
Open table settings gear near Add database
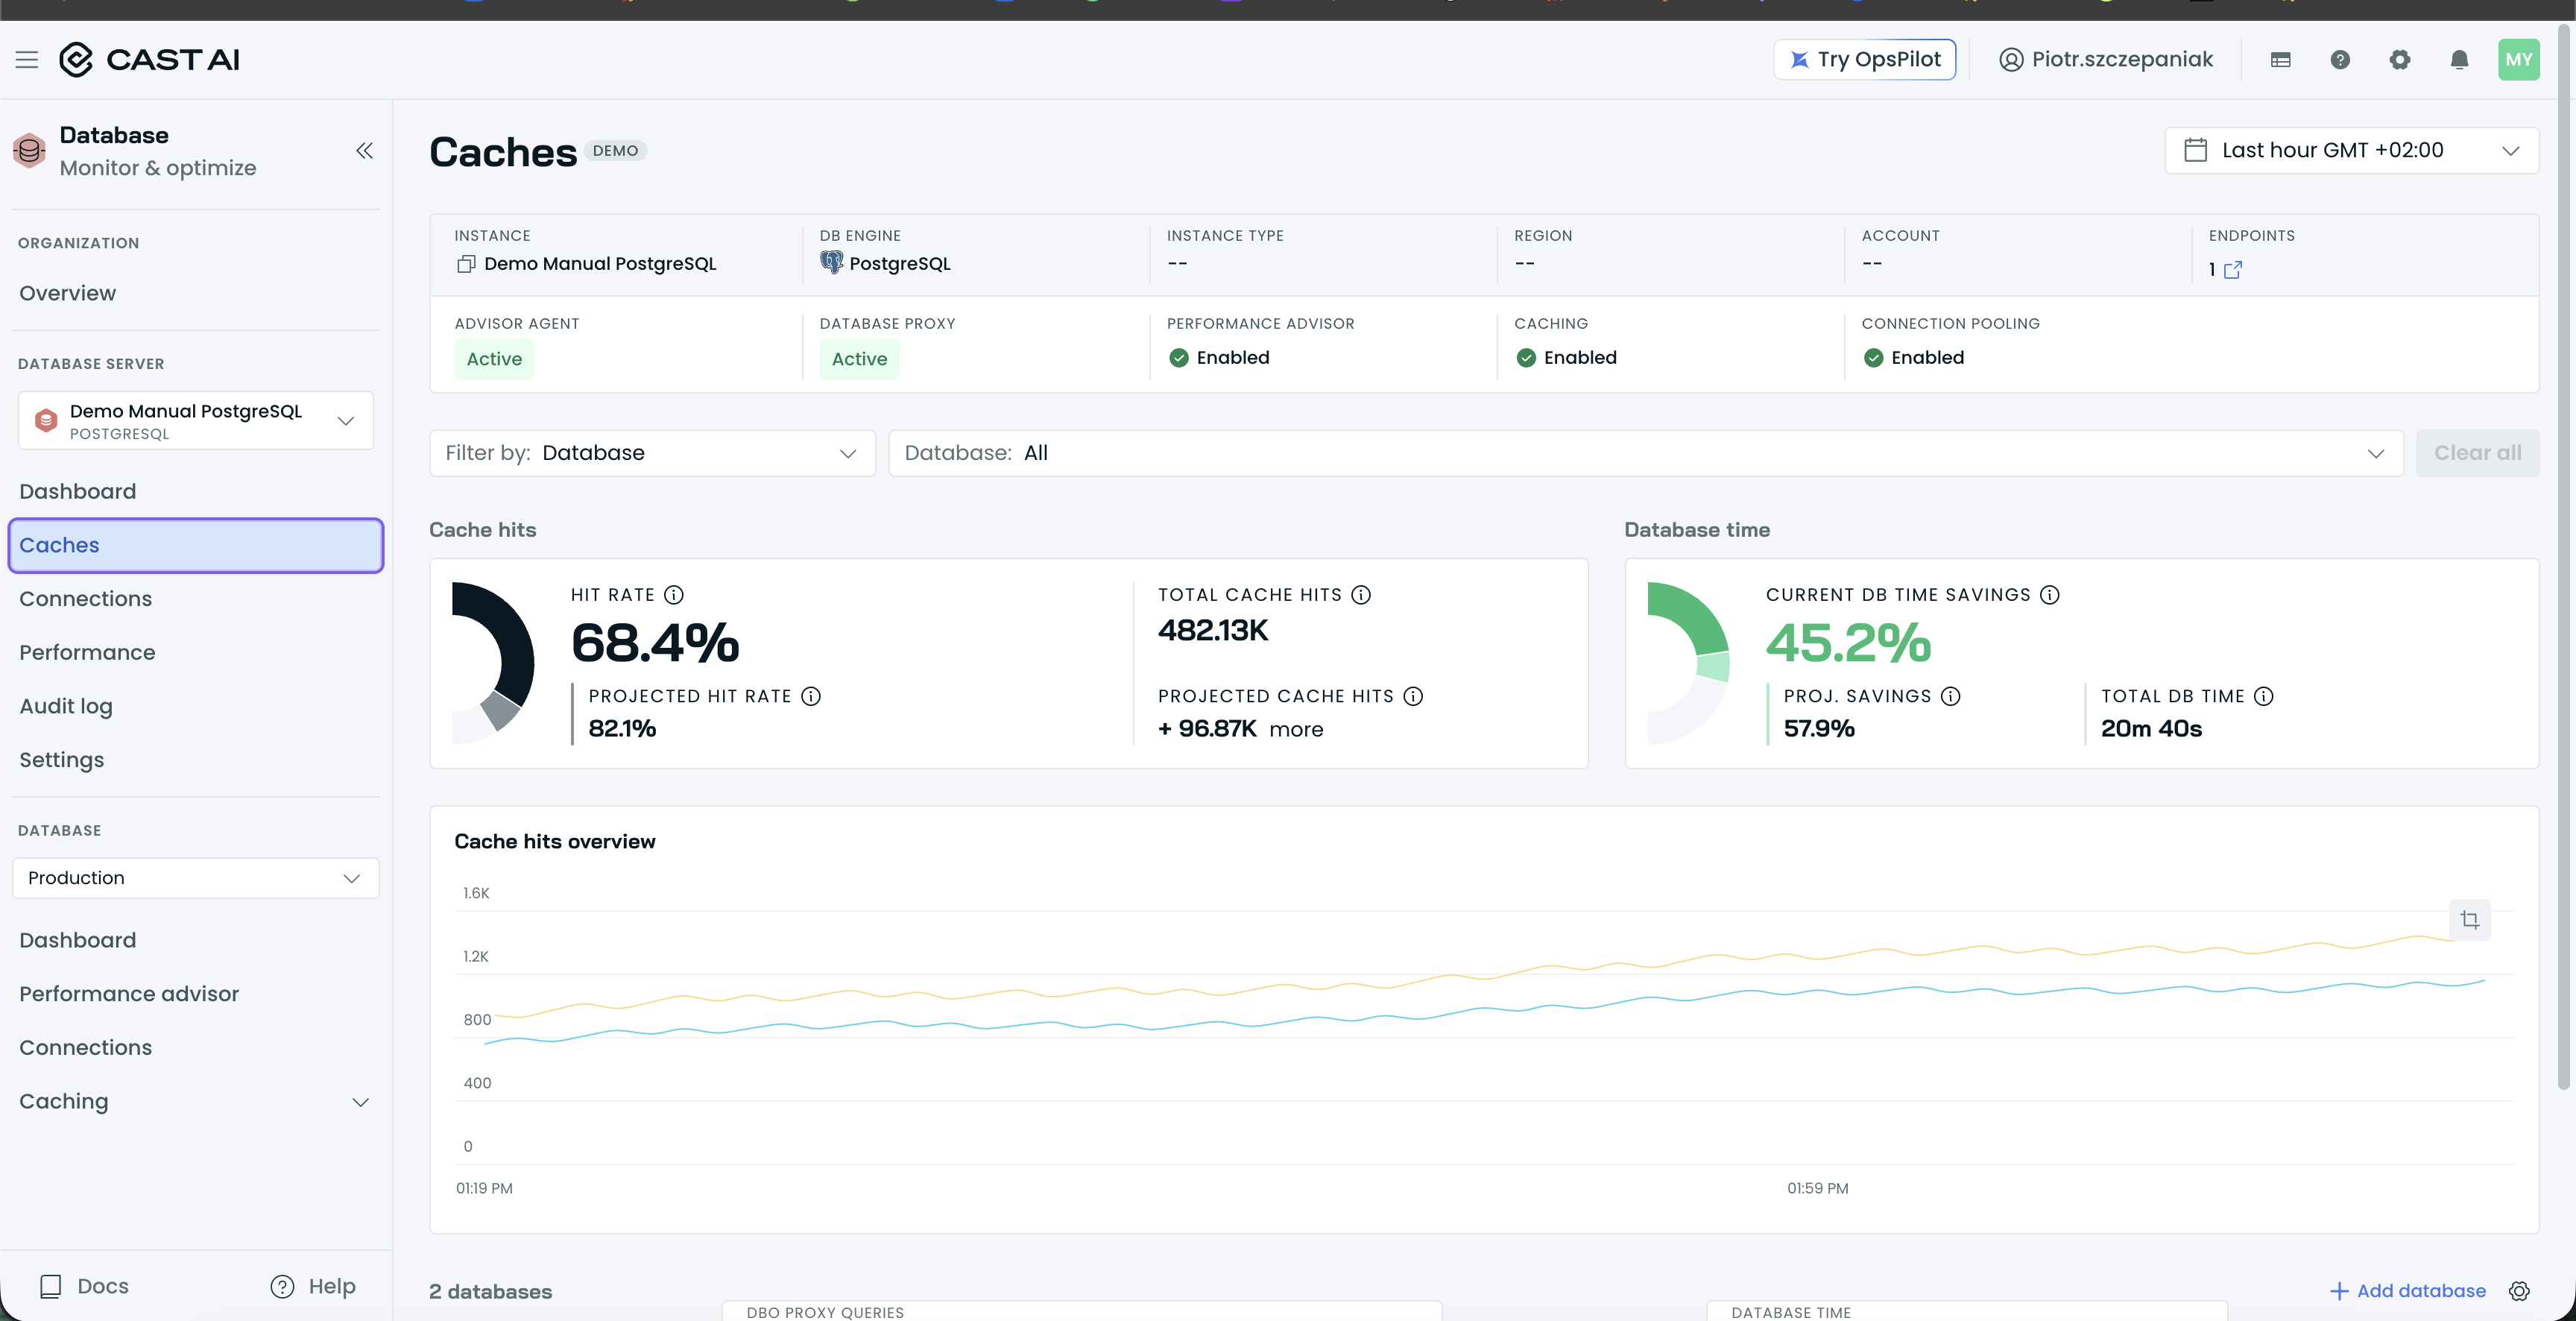click(2519, 1291)
